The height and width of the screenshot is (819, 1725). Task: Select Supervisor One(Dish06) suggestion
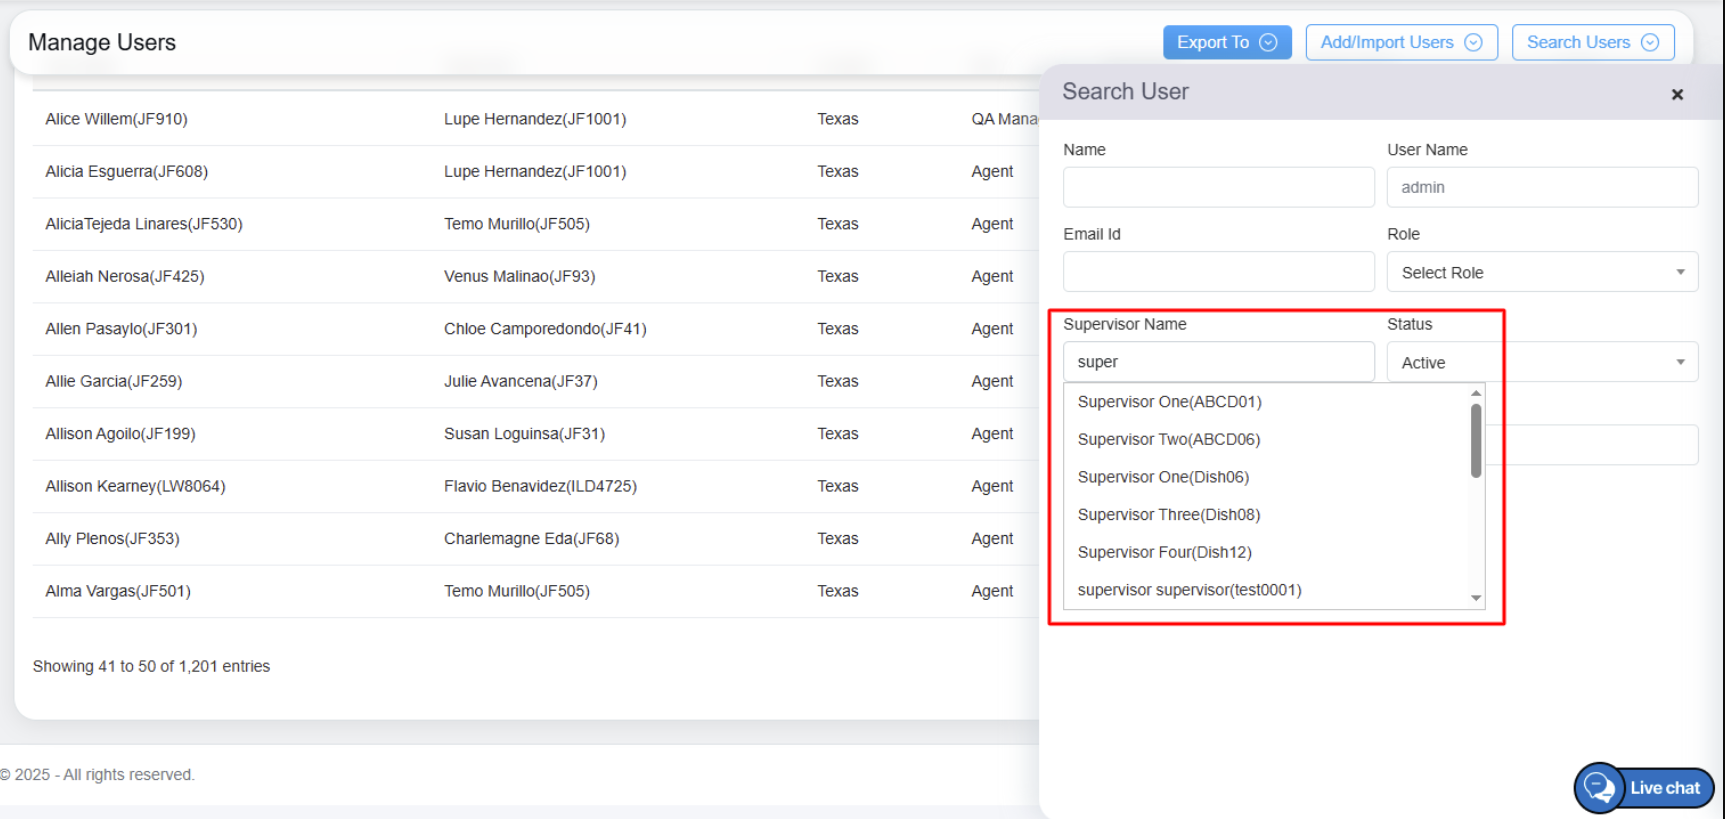click(x=1163, y=477)
